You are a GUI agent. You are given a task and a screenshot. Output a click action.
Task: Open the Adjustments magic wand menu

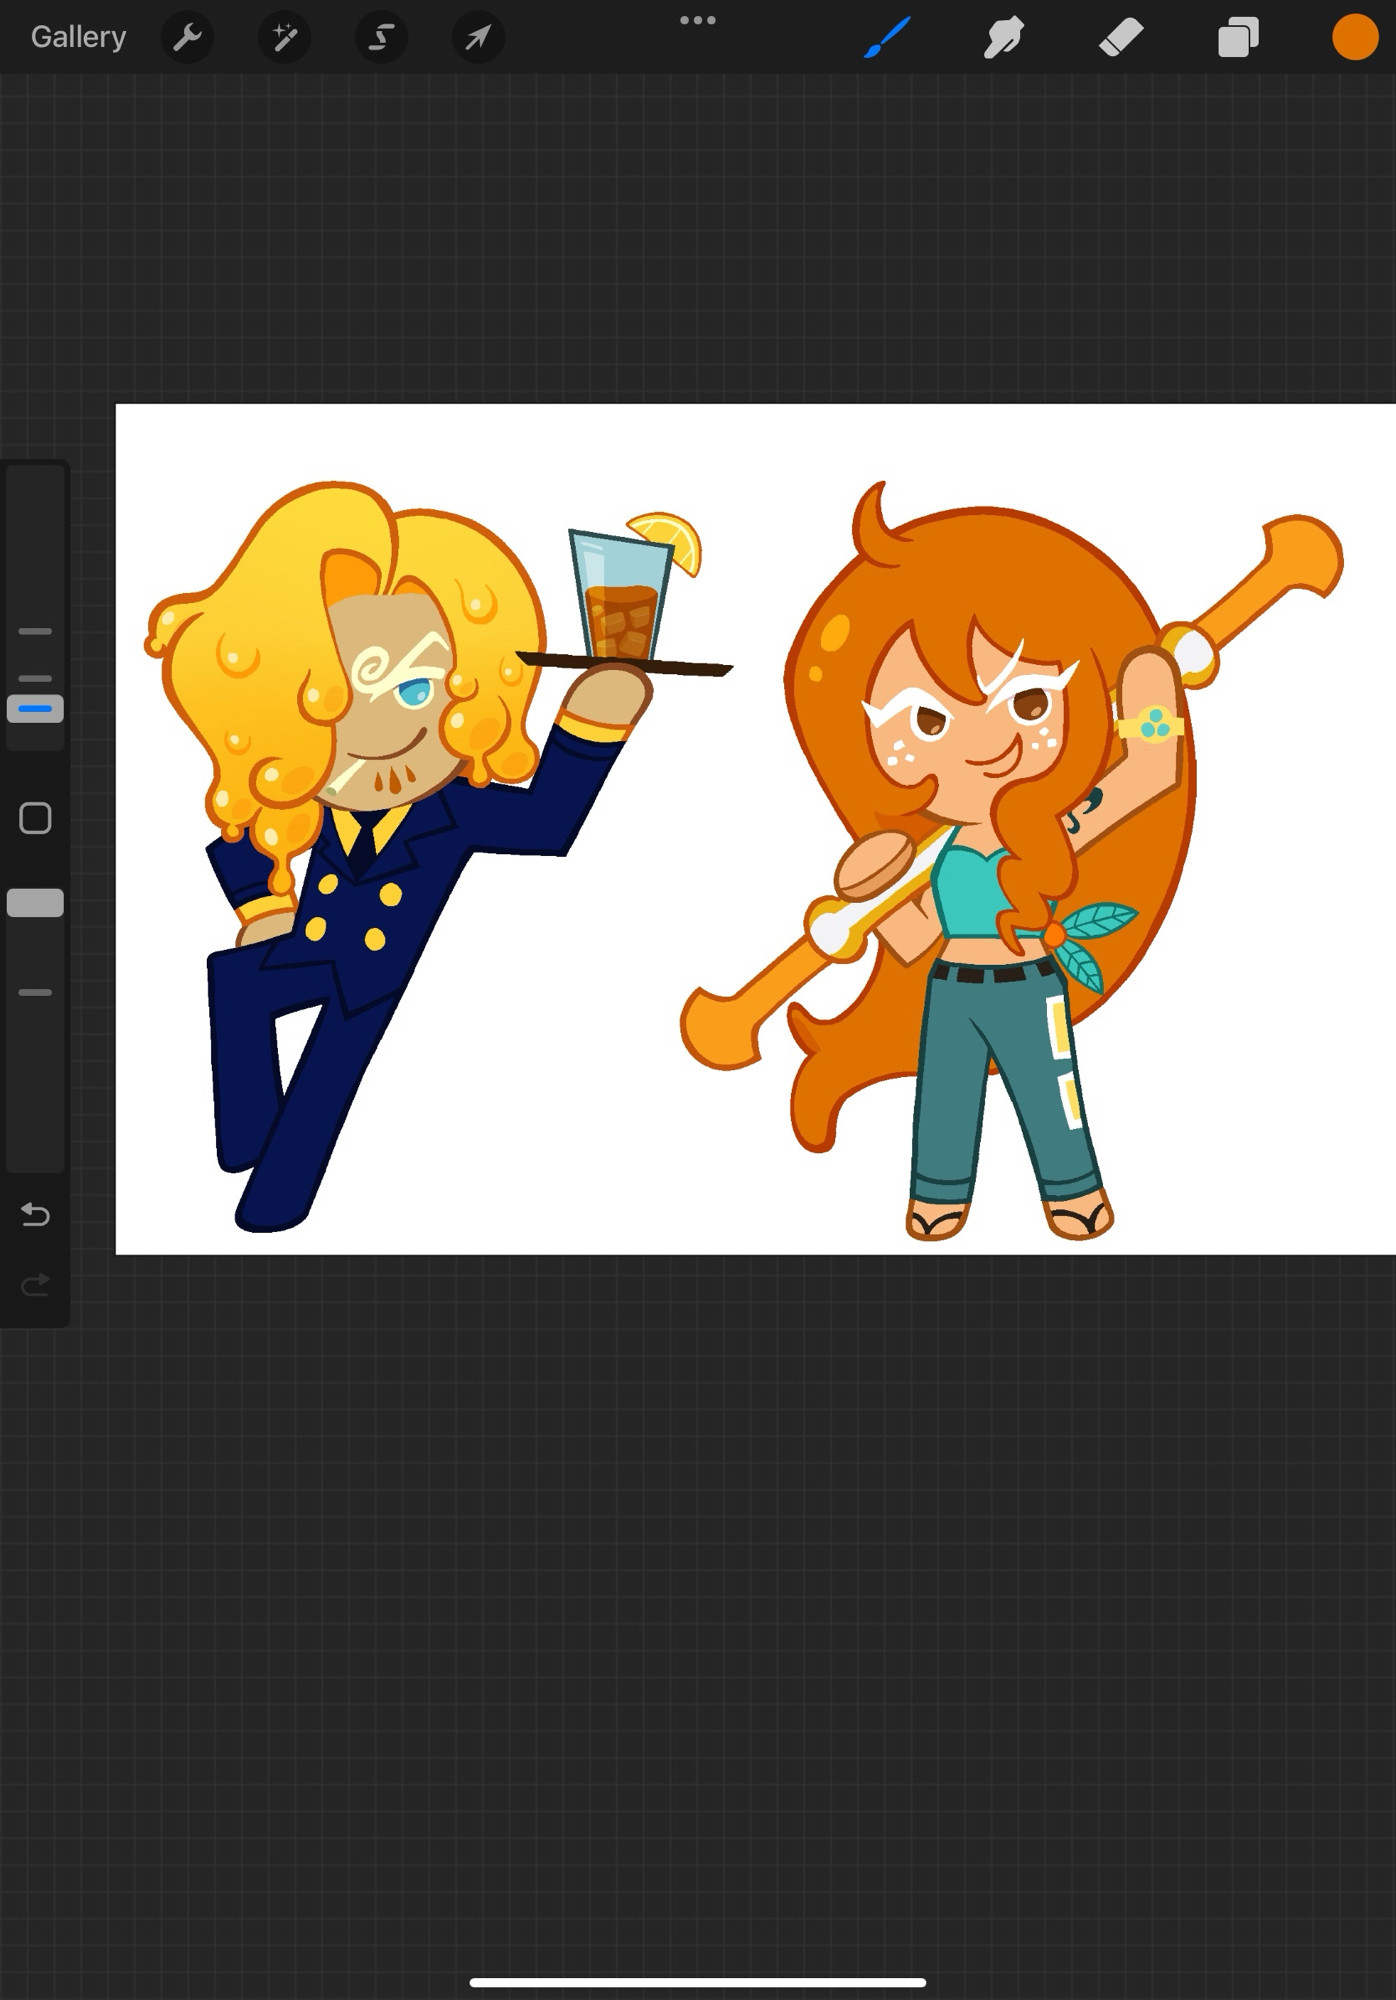284,37
